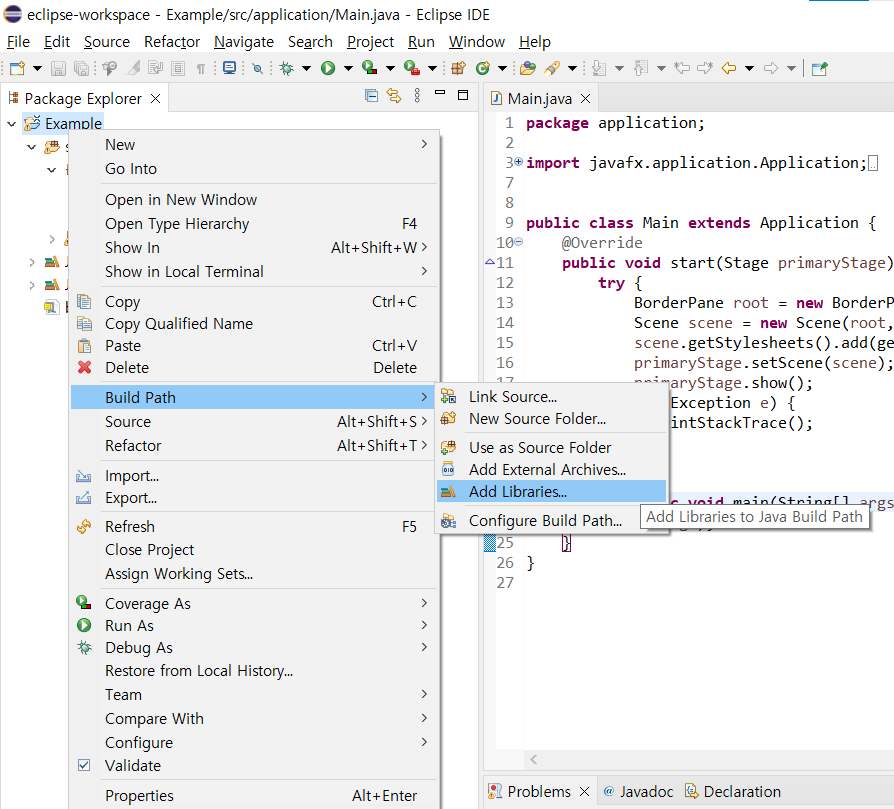Collapse the start method fold on line 10
This screenshot has width=894, height=809.
(518, 242)
